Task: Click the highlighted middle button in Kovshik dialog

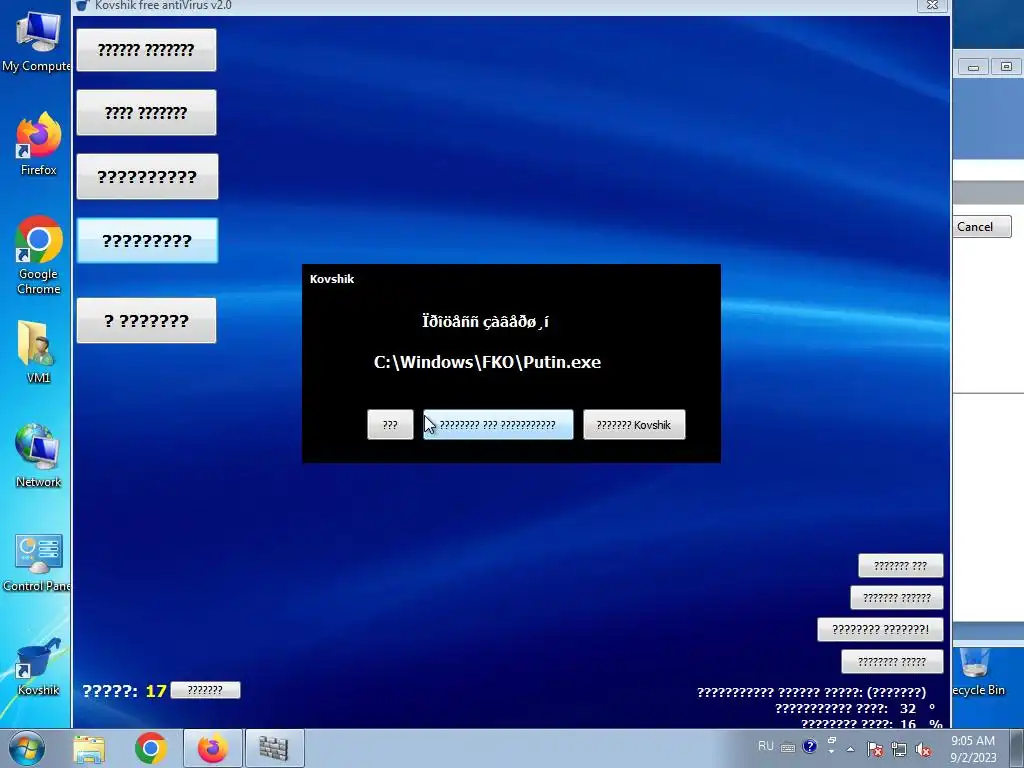Action: pos(498,424)
